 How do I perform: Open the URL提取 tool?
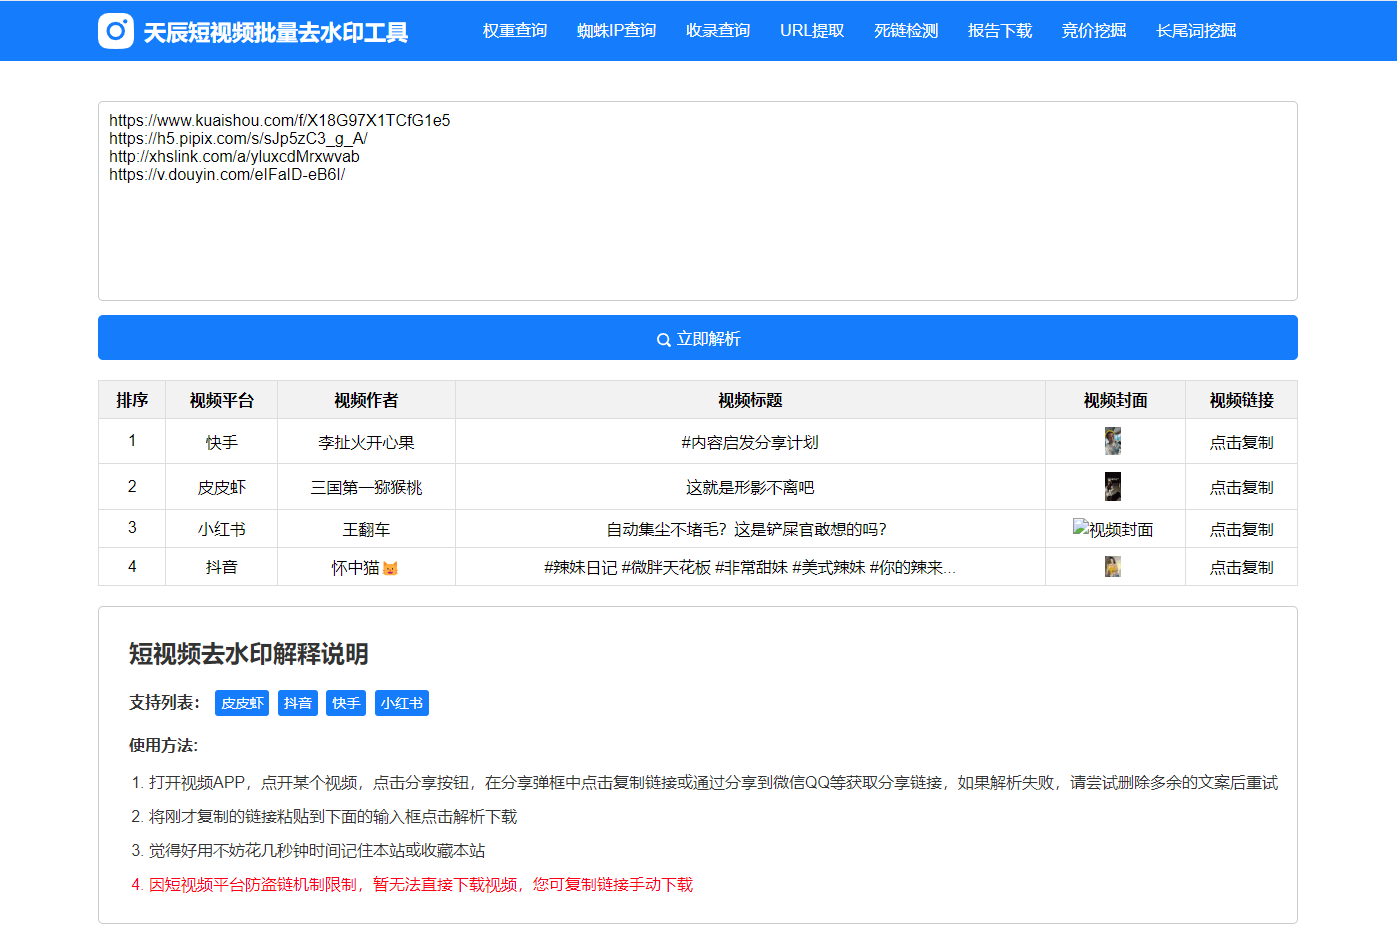[x=811, y=31]
